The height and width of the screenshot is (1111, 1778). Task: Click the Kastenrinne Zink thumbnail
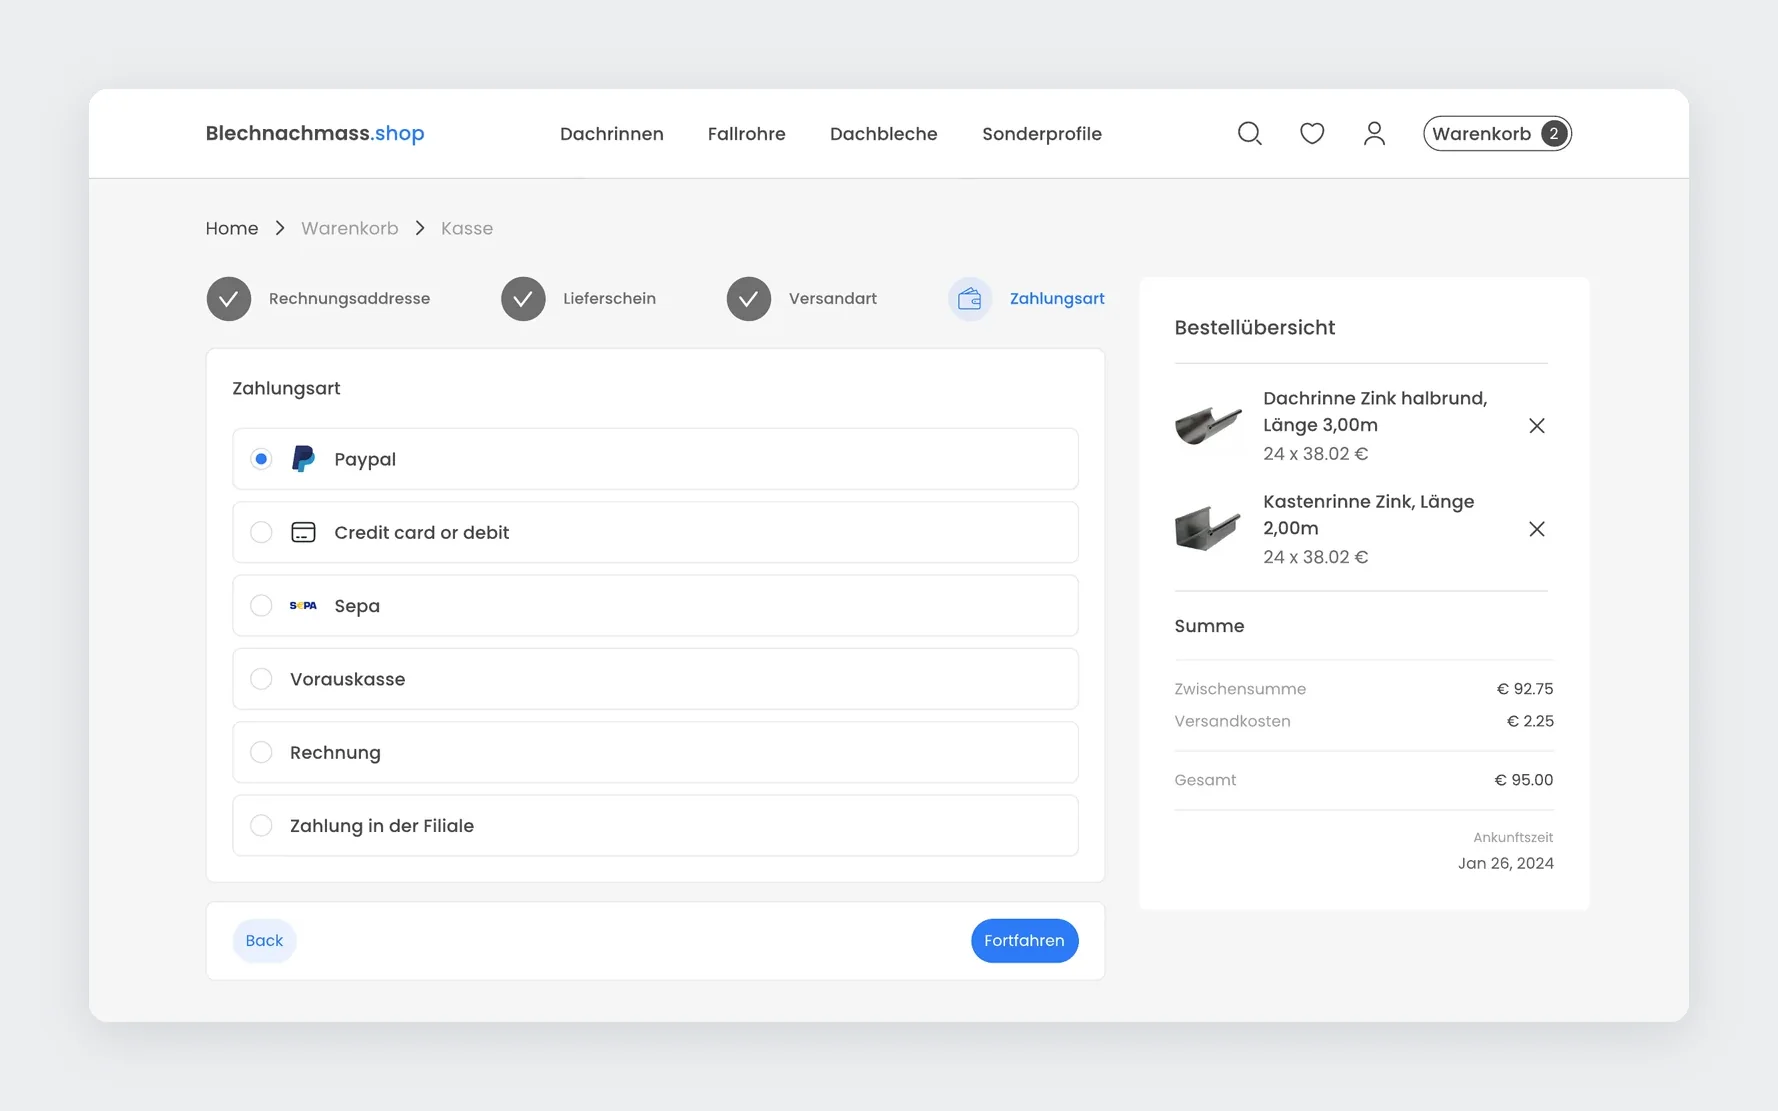[x=1207, y=528]
